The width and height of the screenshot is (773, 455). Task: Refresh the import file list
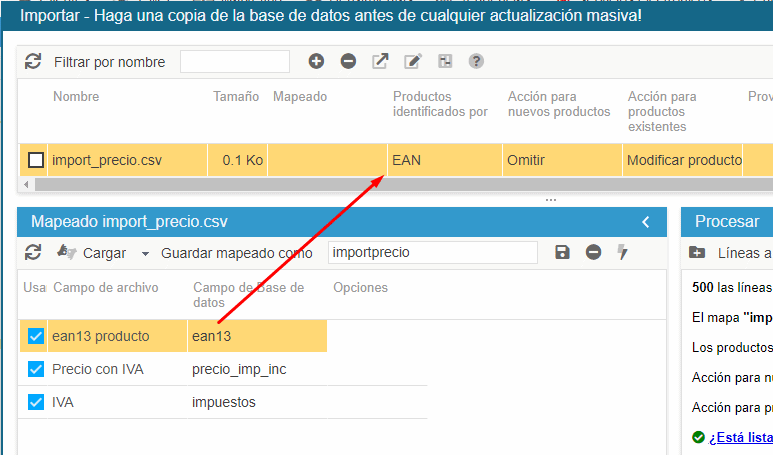[x=33, y=62]
